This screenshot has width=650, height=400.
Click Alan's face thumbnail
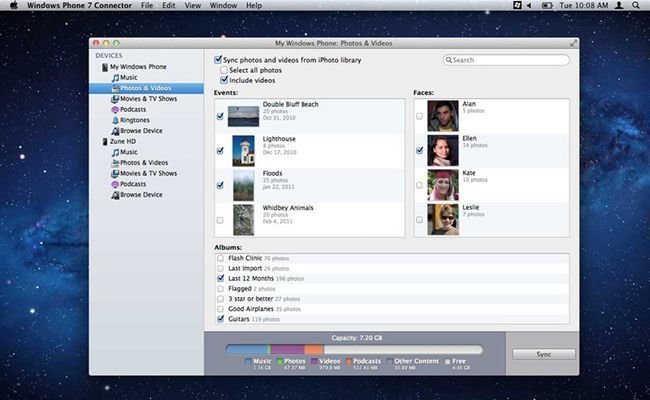click(443, 116)
